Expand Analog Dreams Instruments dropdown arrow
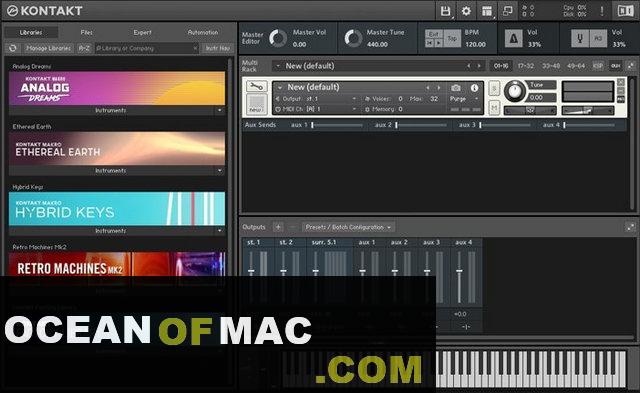Image resolution: width=640 pixels, height=393 pixels. click(220, 110)
